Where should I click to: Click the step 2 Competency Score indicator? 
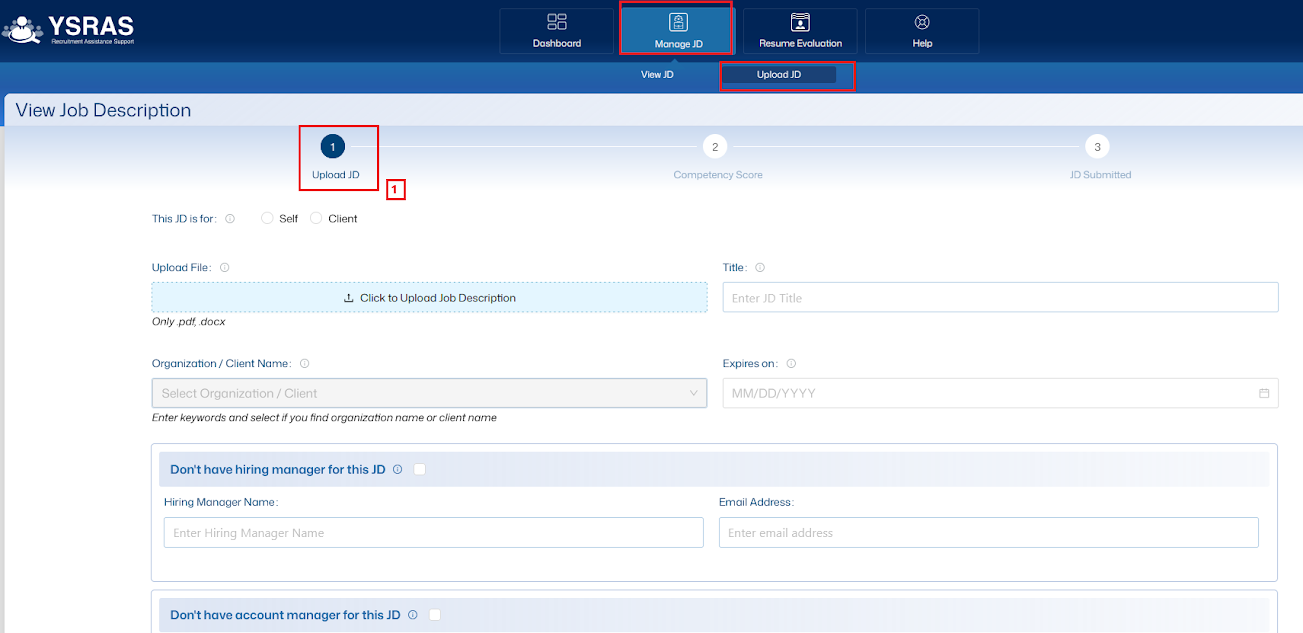714,145
